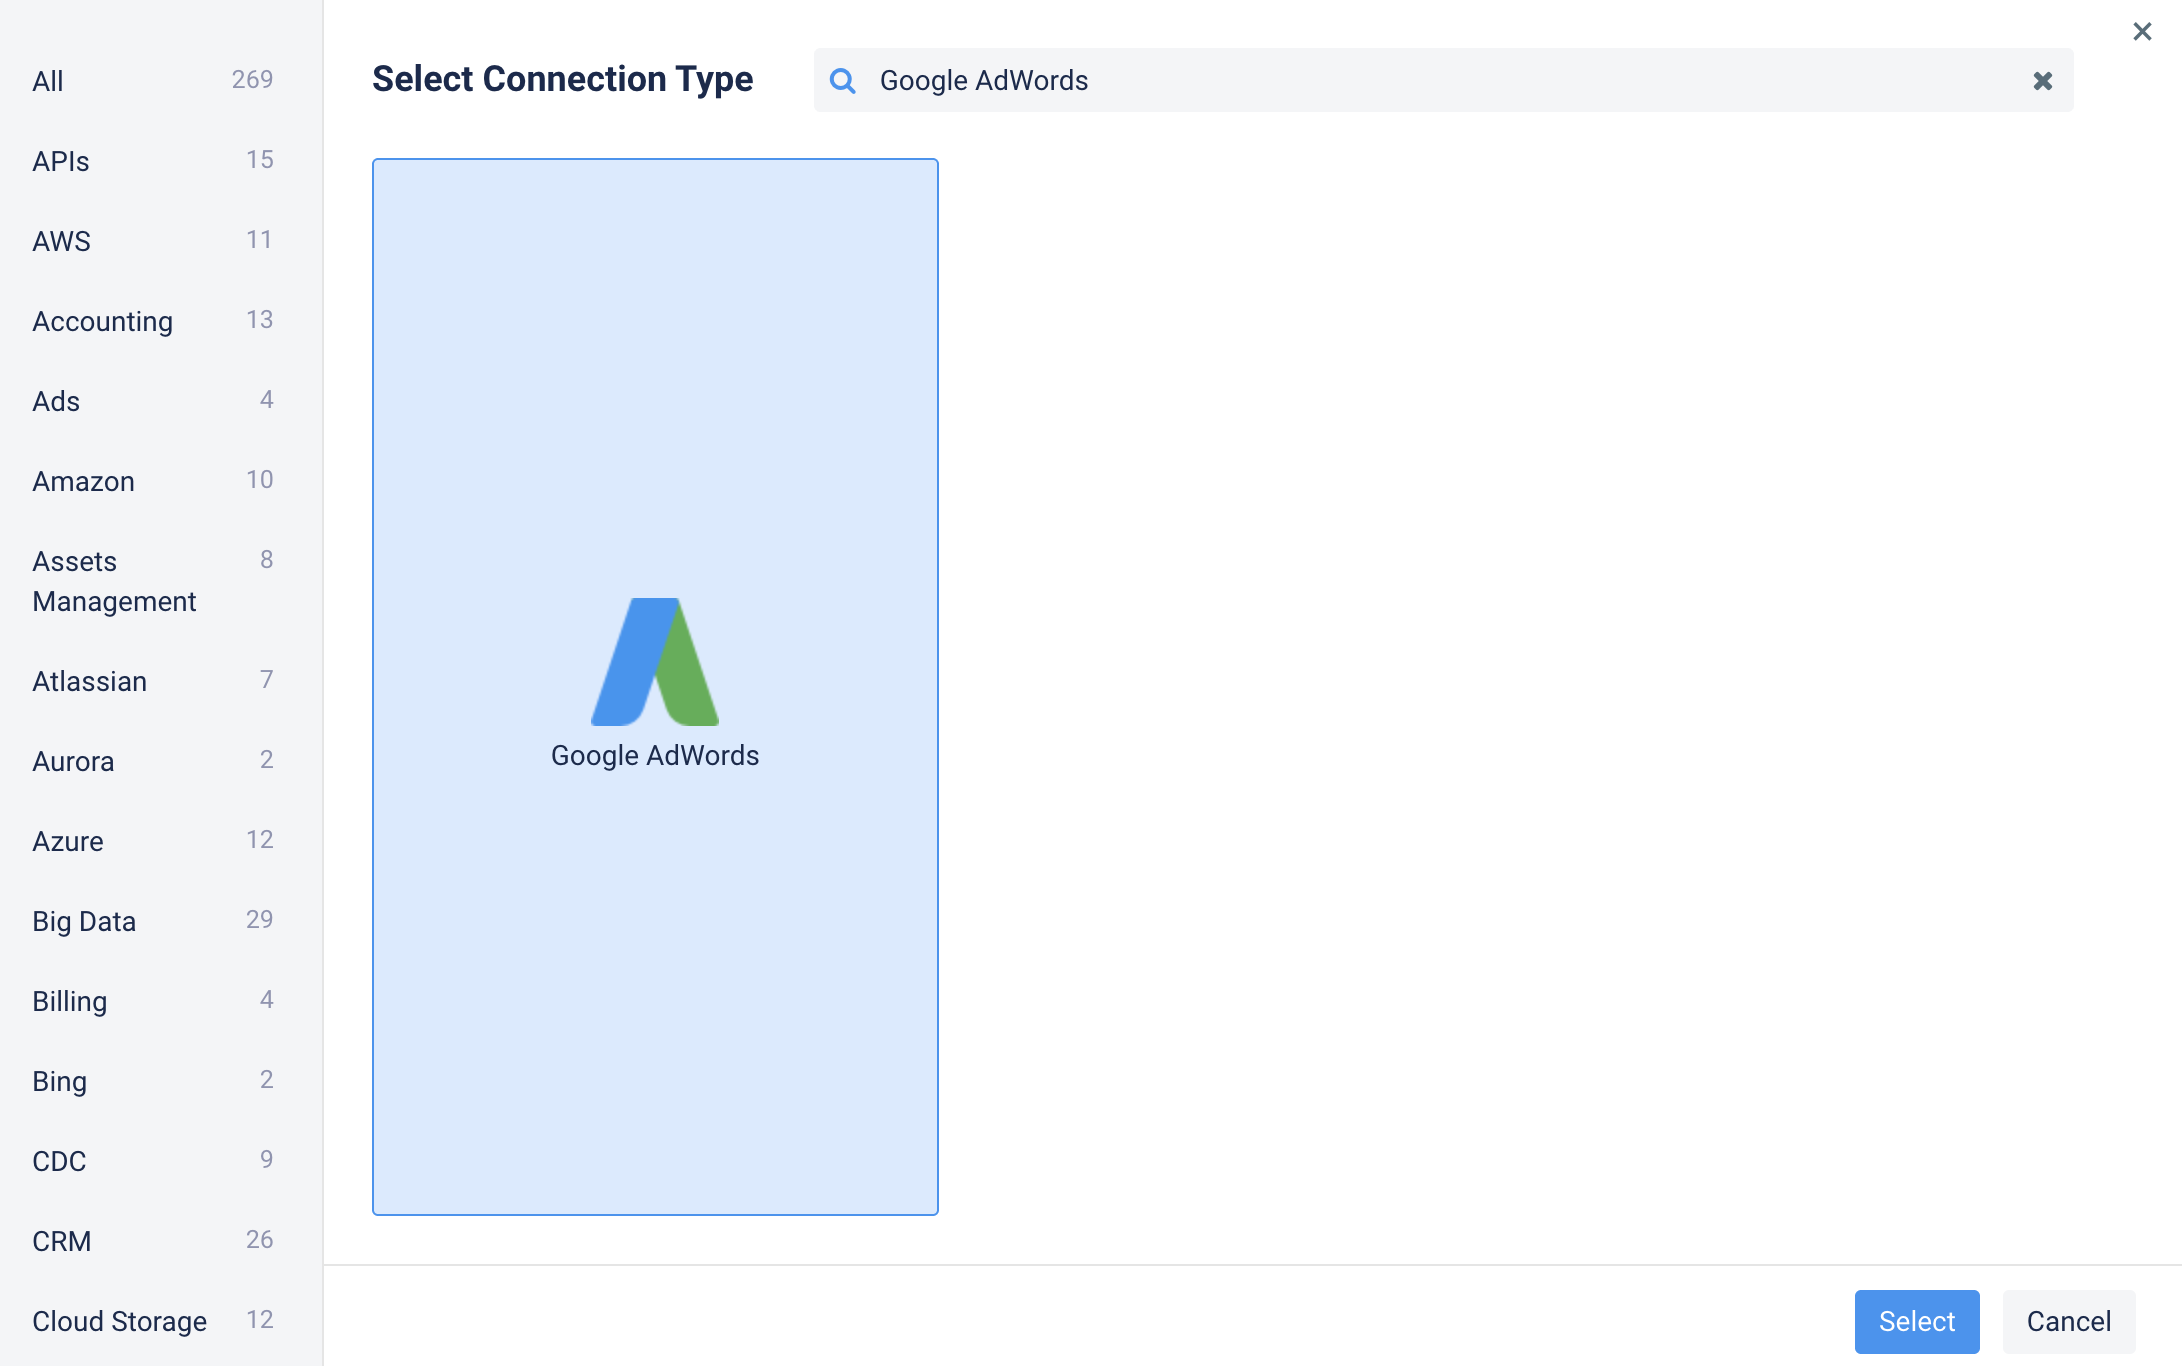The image size is (2182, 1366).
Task: Click the Google AdWords card label
Action: click(x=655, y=755)
